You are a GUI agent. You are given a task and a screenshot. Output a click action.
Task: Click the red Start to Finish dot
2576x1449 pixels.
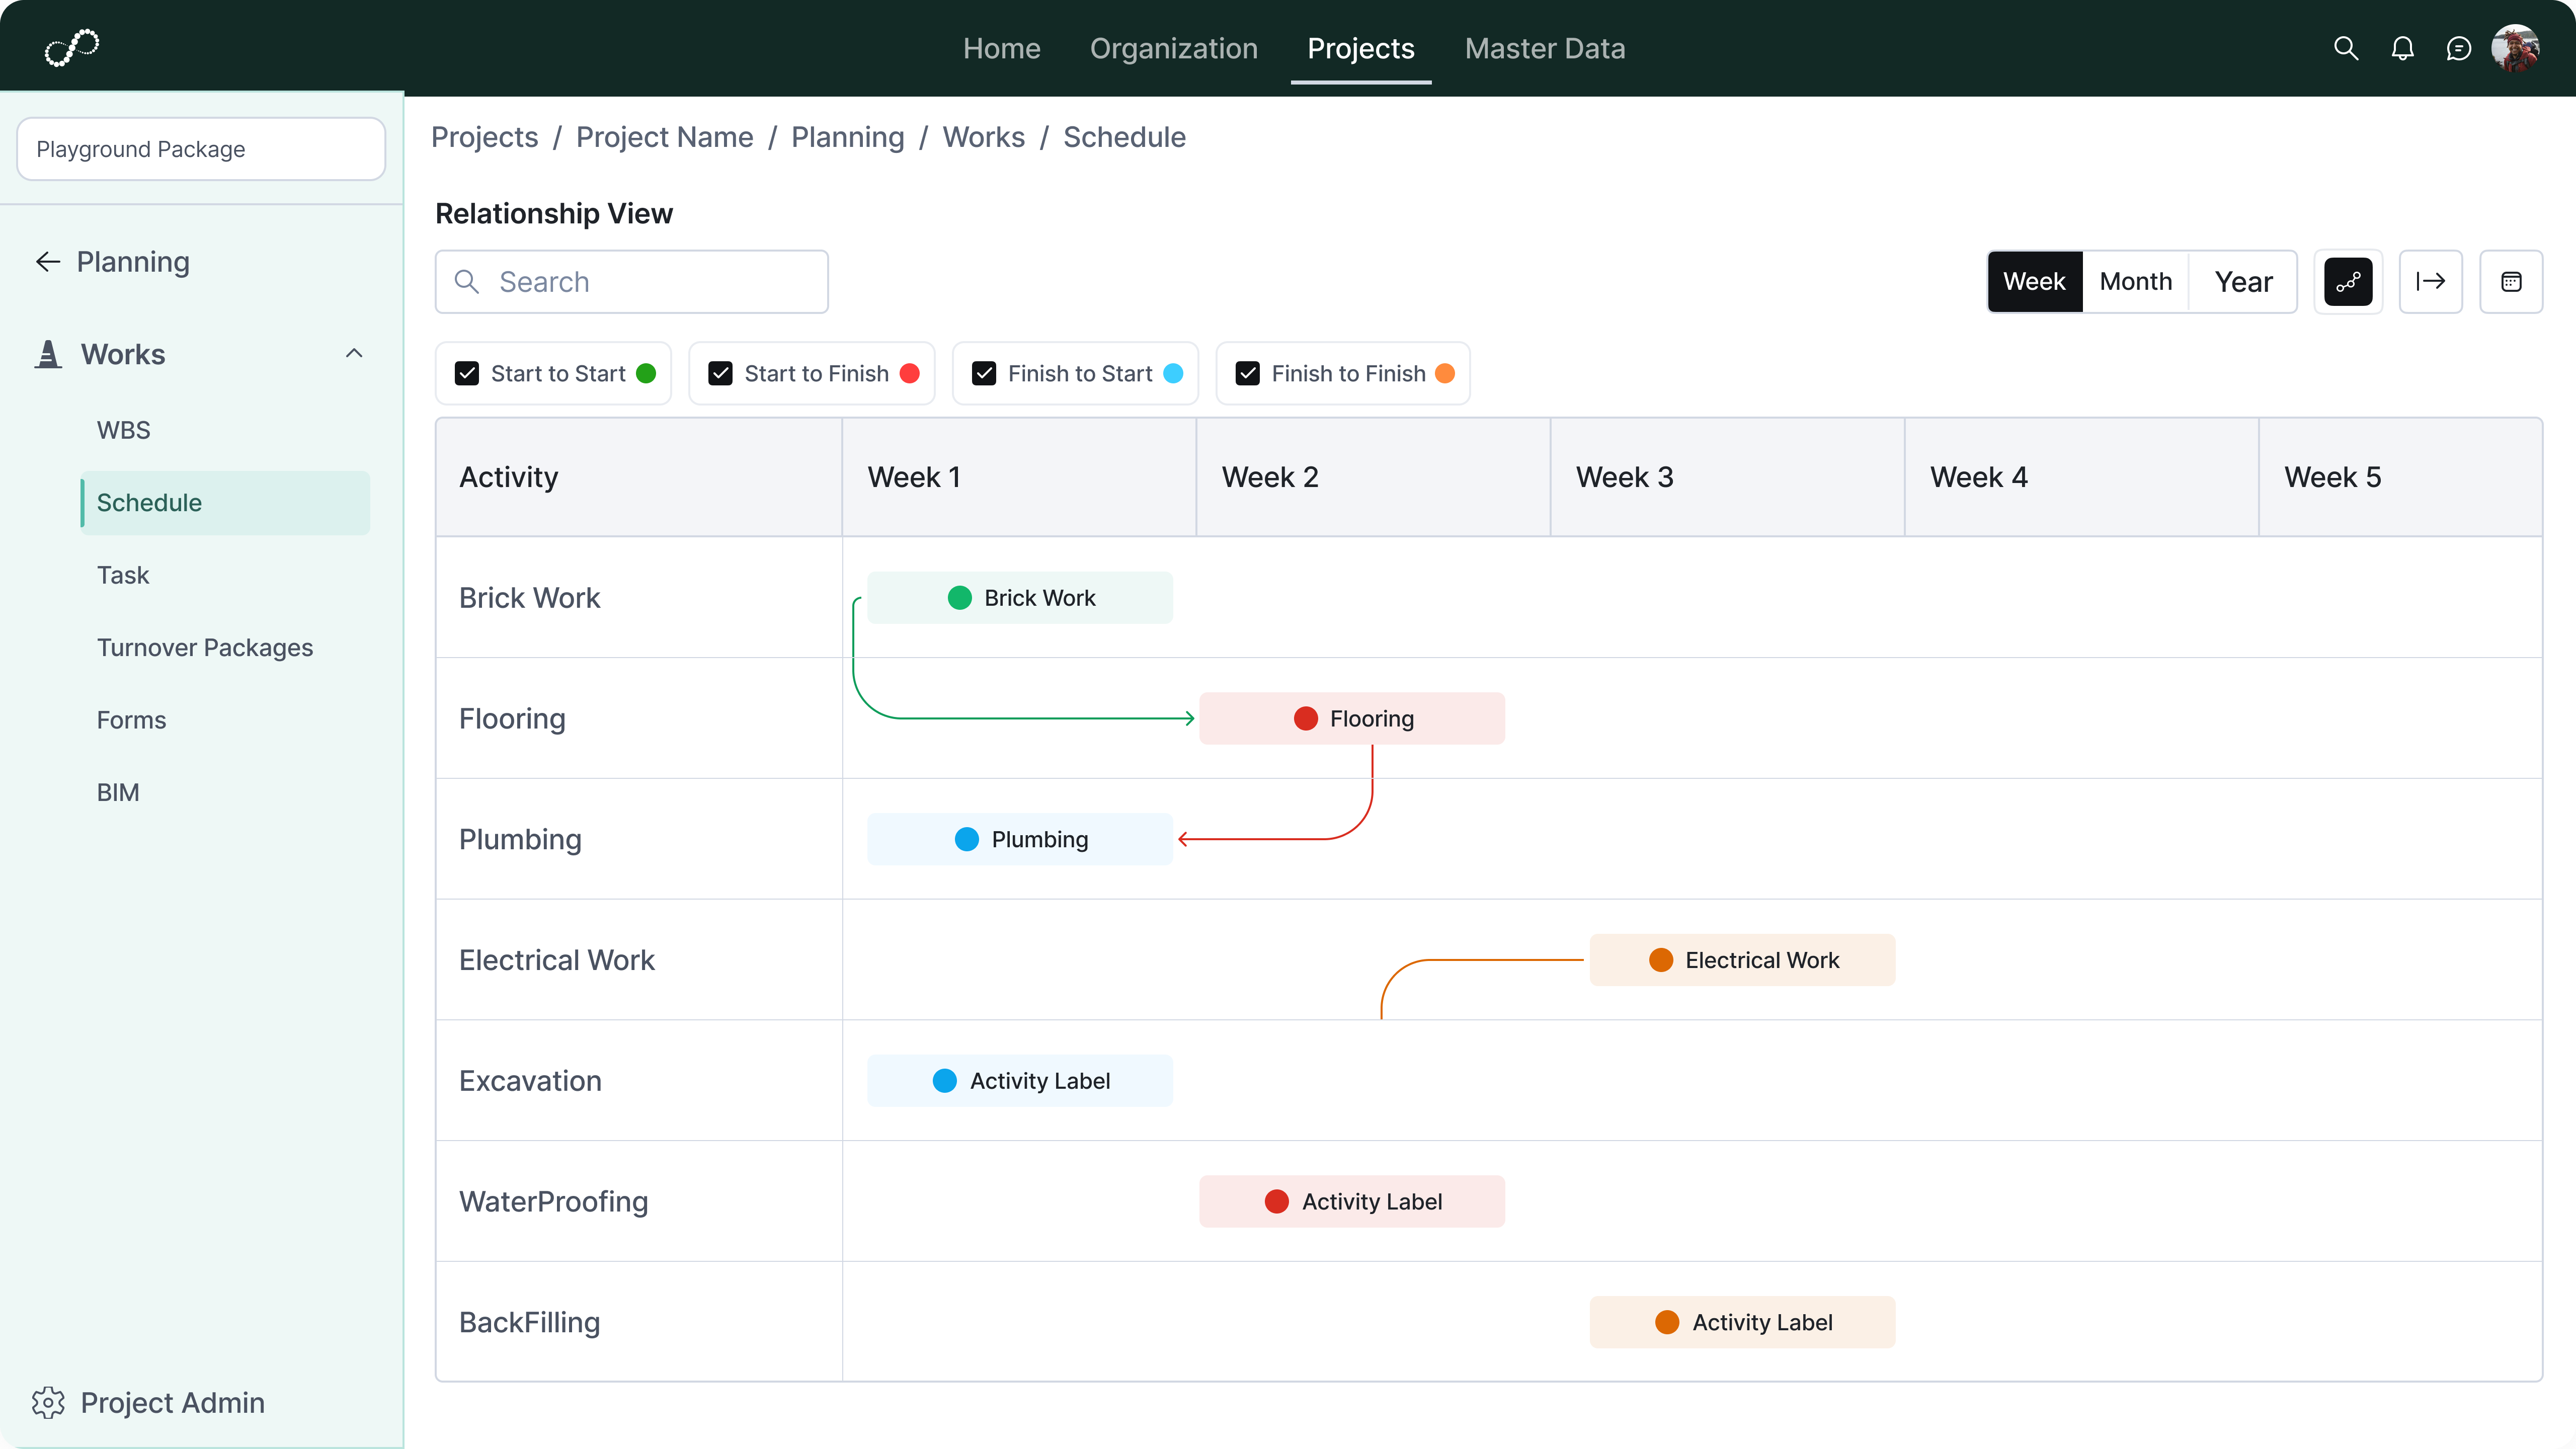pyautogui.click(x=909, y=374)
